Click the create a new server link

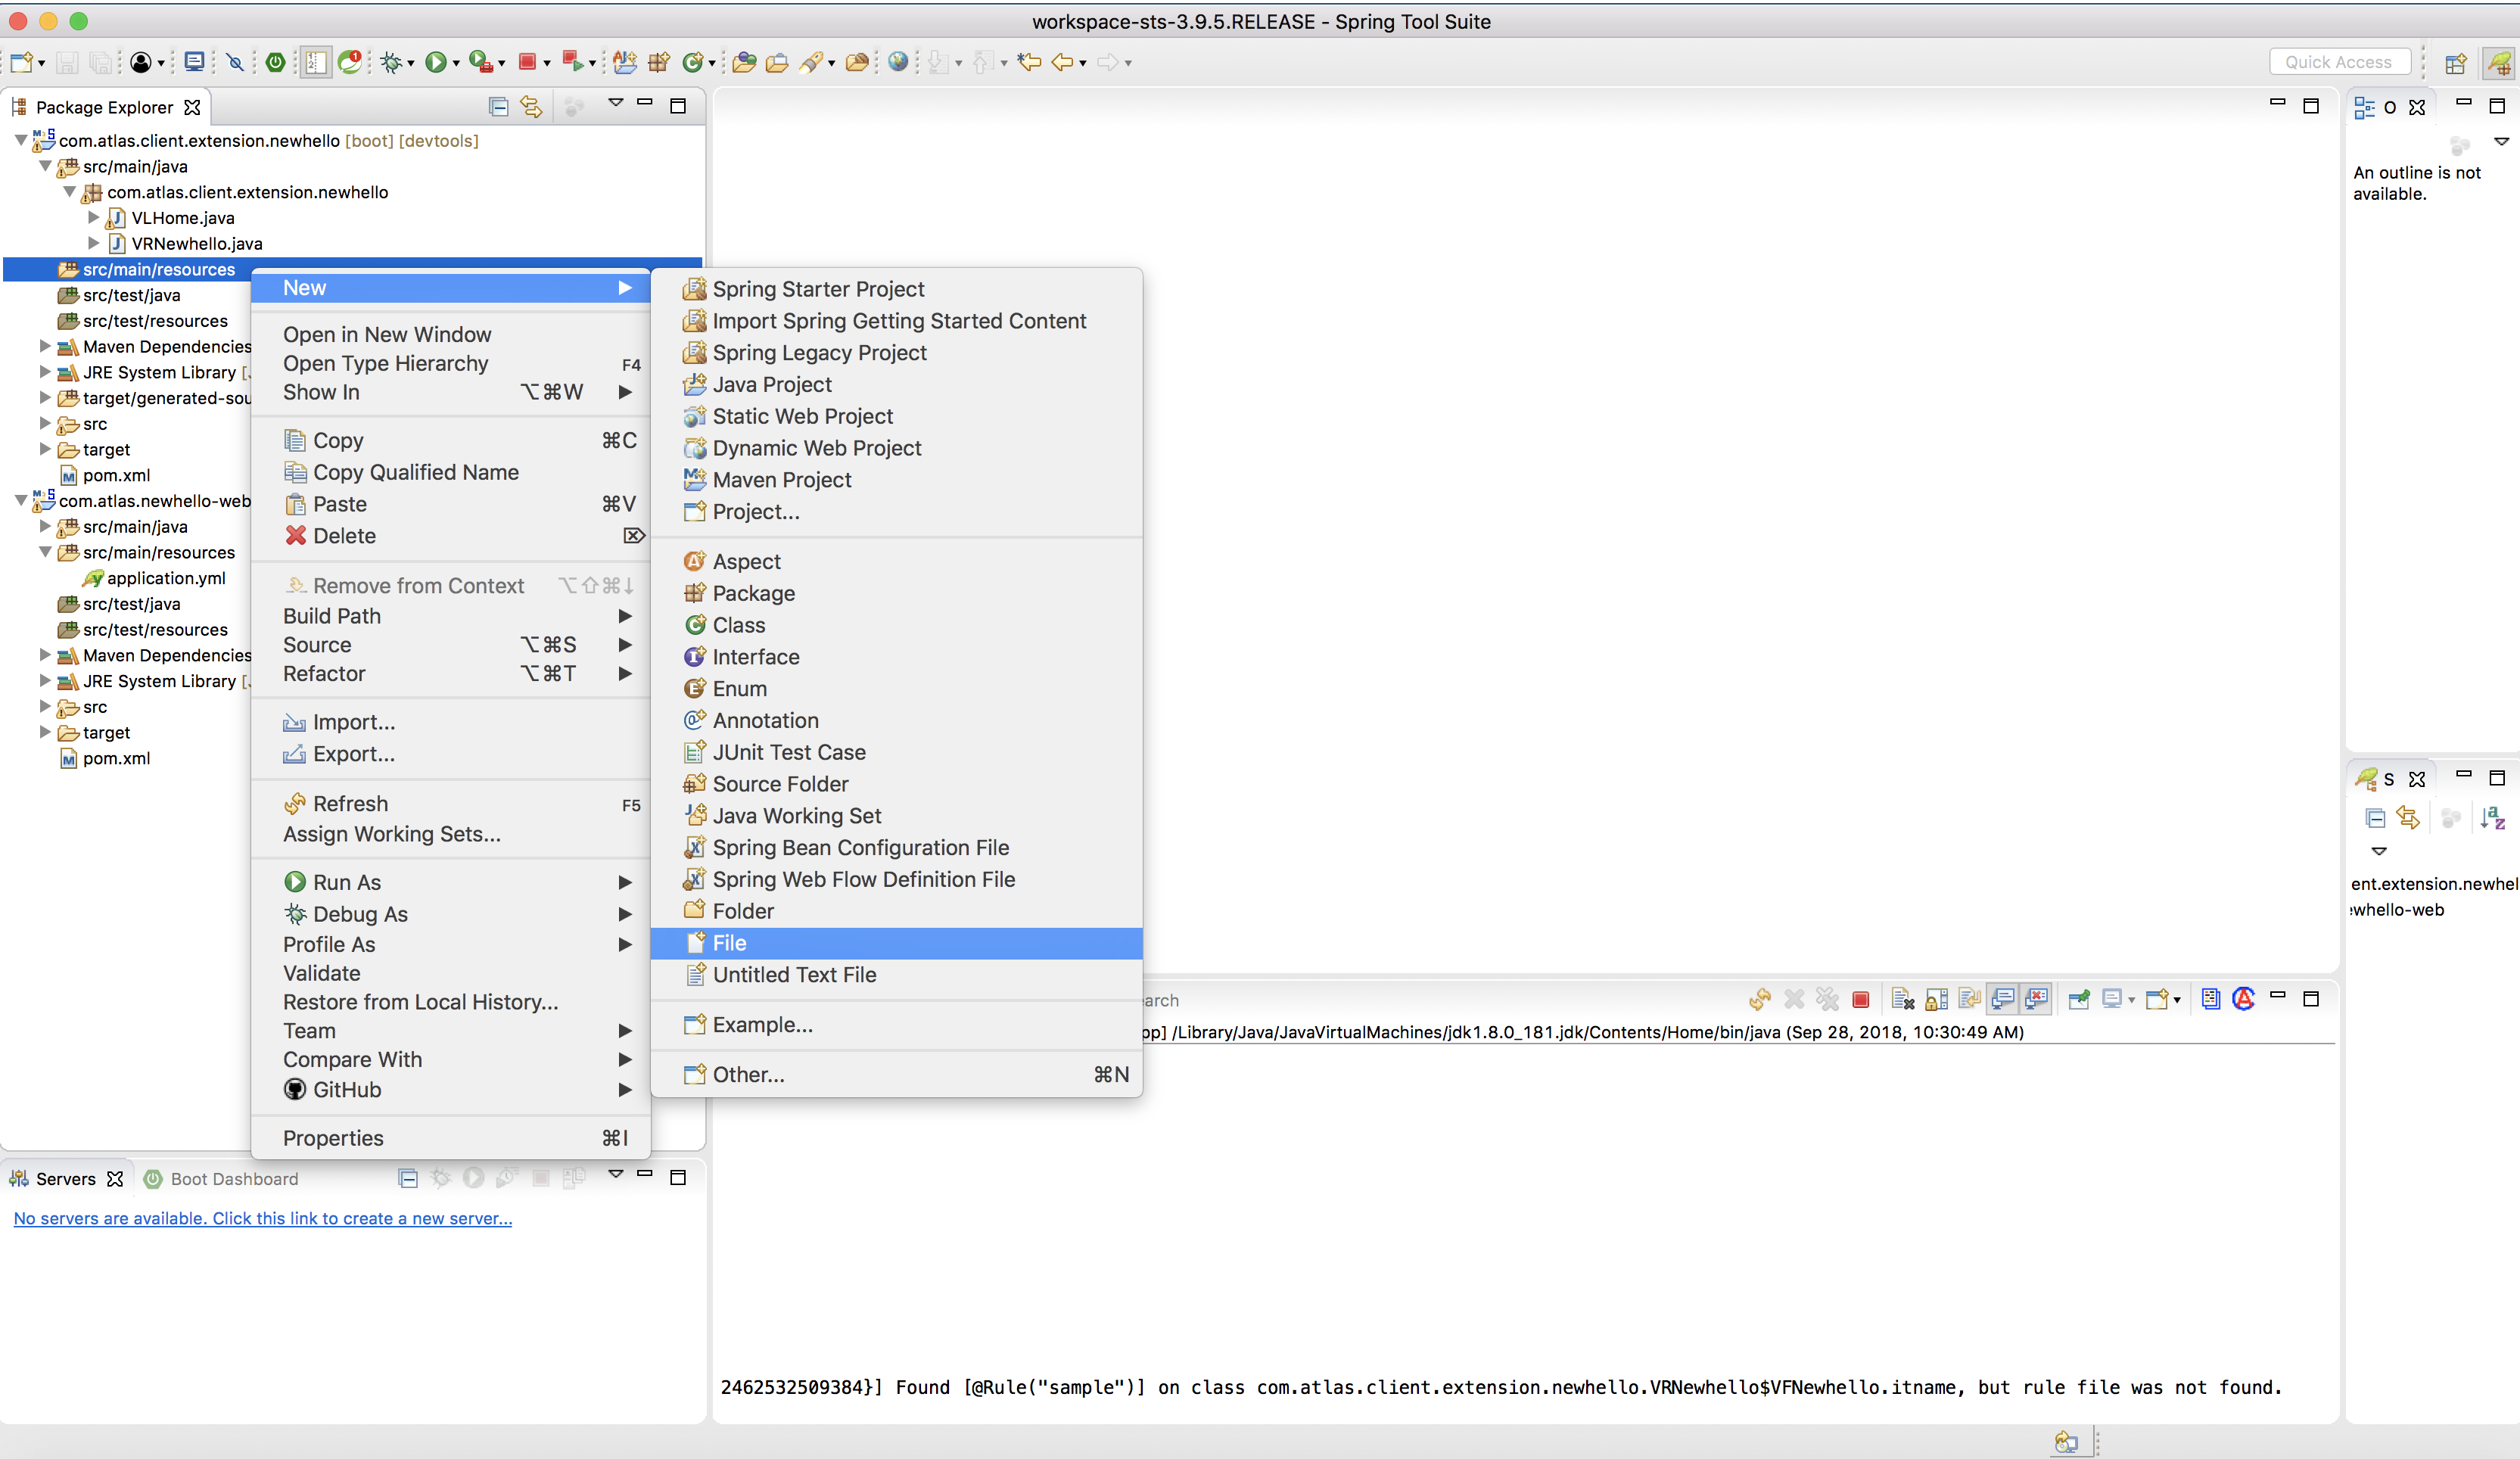tap(262, 1218)
